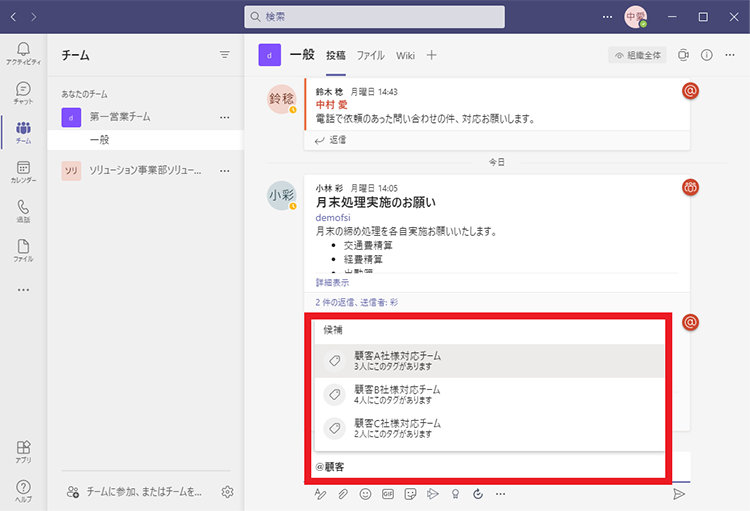Select 顧客B社様対応チーム tag suggestion
The width and height of the screenshot is (750, 511).
tap(489, 395)
